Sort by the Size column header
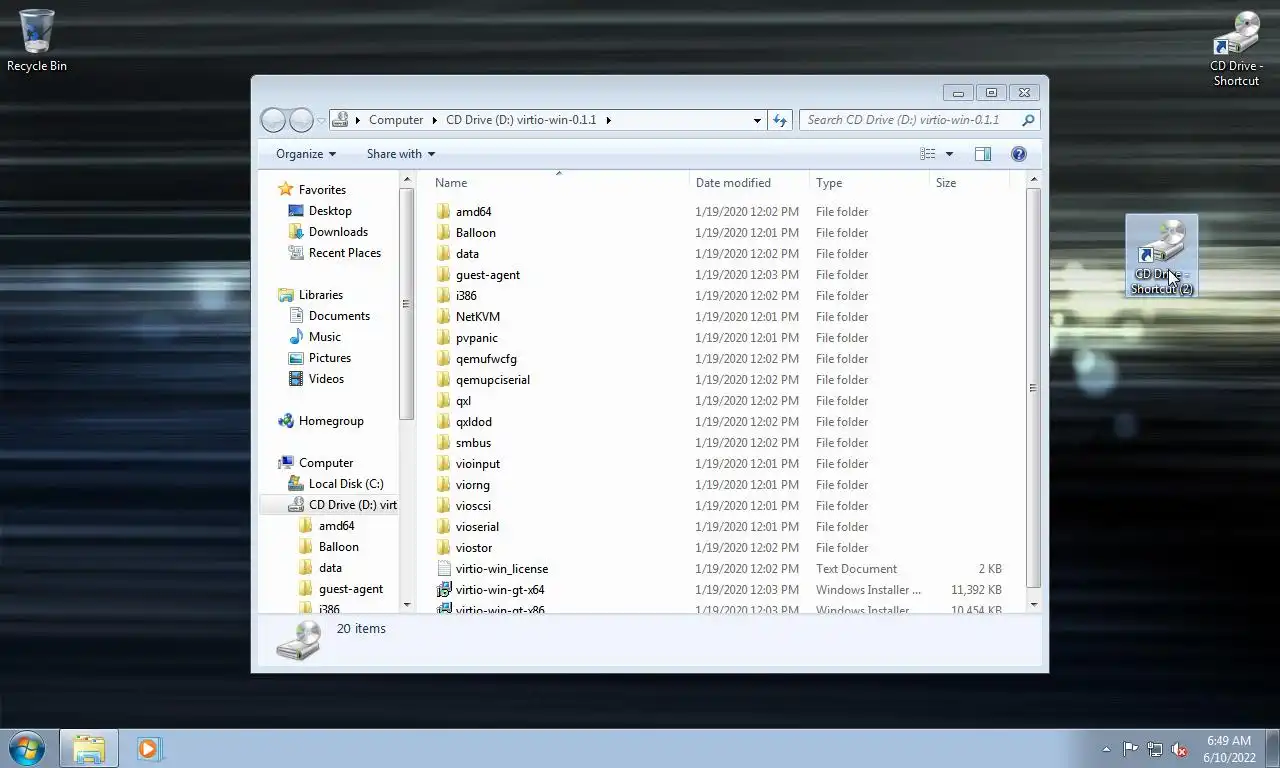The width and height of the screenshot is (1280, 768). [969, 183]
